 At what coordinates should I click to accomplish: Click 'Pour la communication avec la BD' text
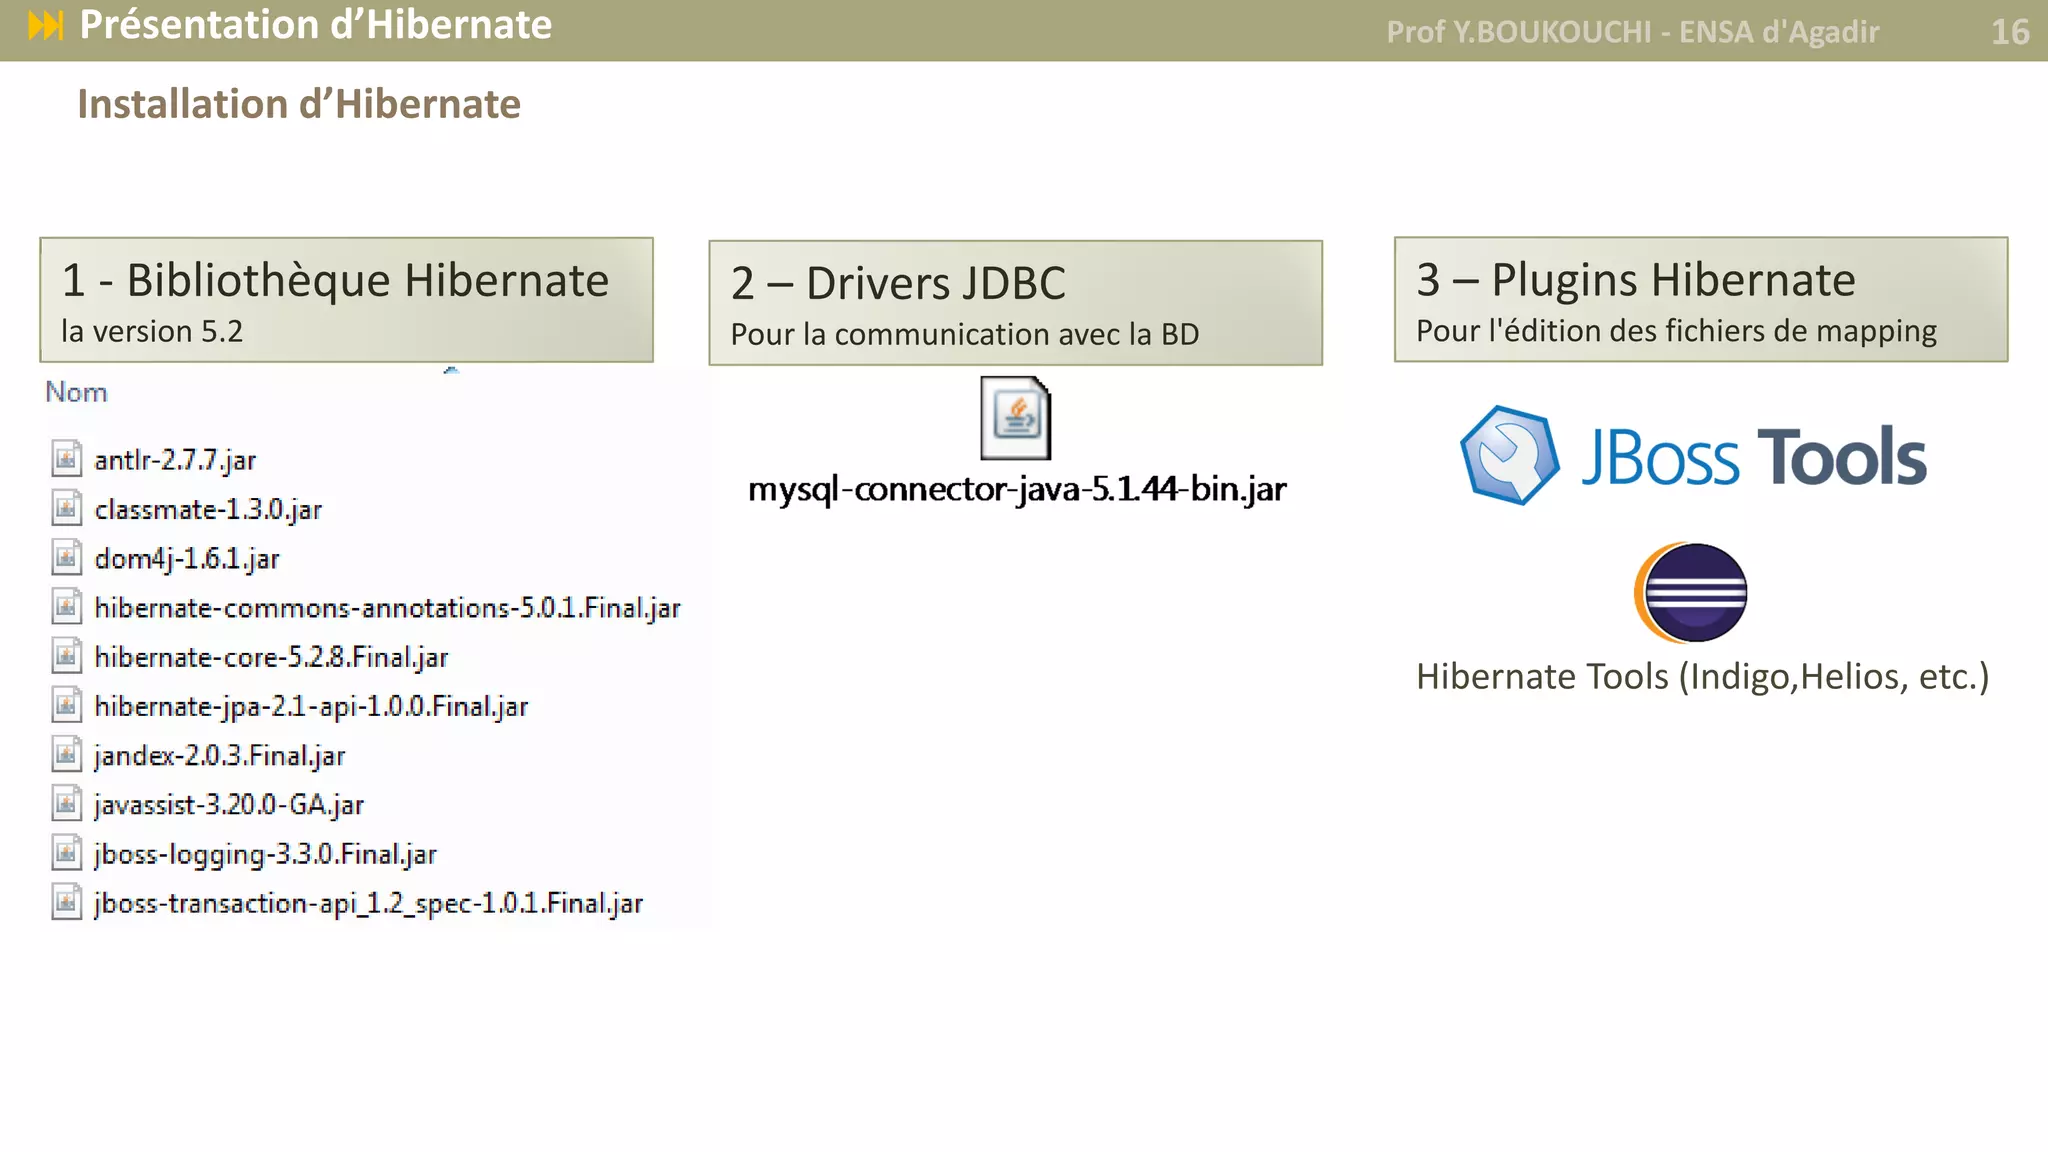pos(965,334)
